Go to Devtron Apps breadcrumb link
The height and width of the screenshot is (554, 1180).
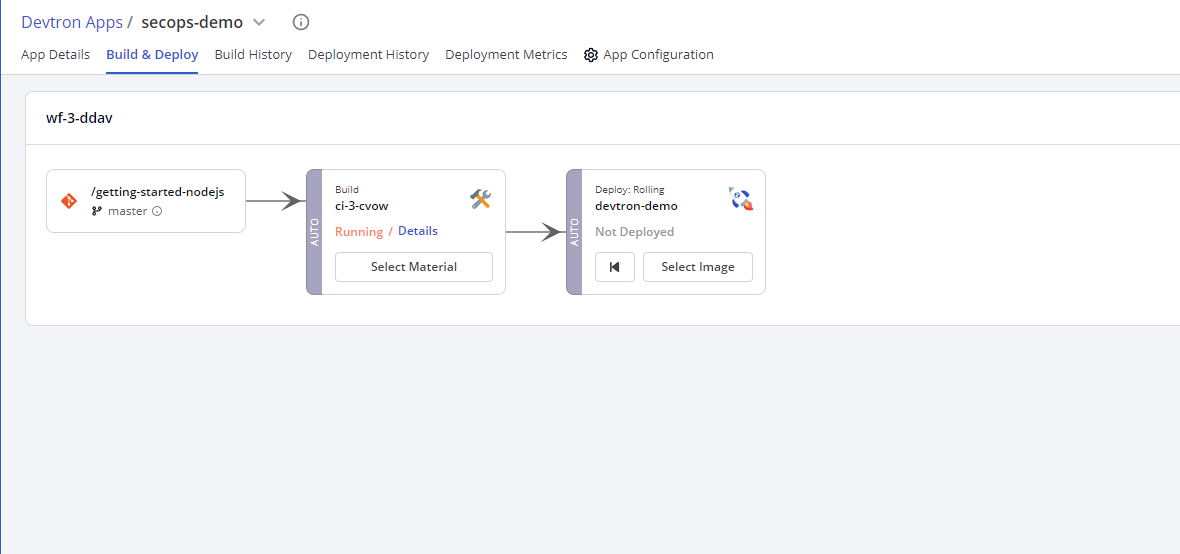pos(71,22)
